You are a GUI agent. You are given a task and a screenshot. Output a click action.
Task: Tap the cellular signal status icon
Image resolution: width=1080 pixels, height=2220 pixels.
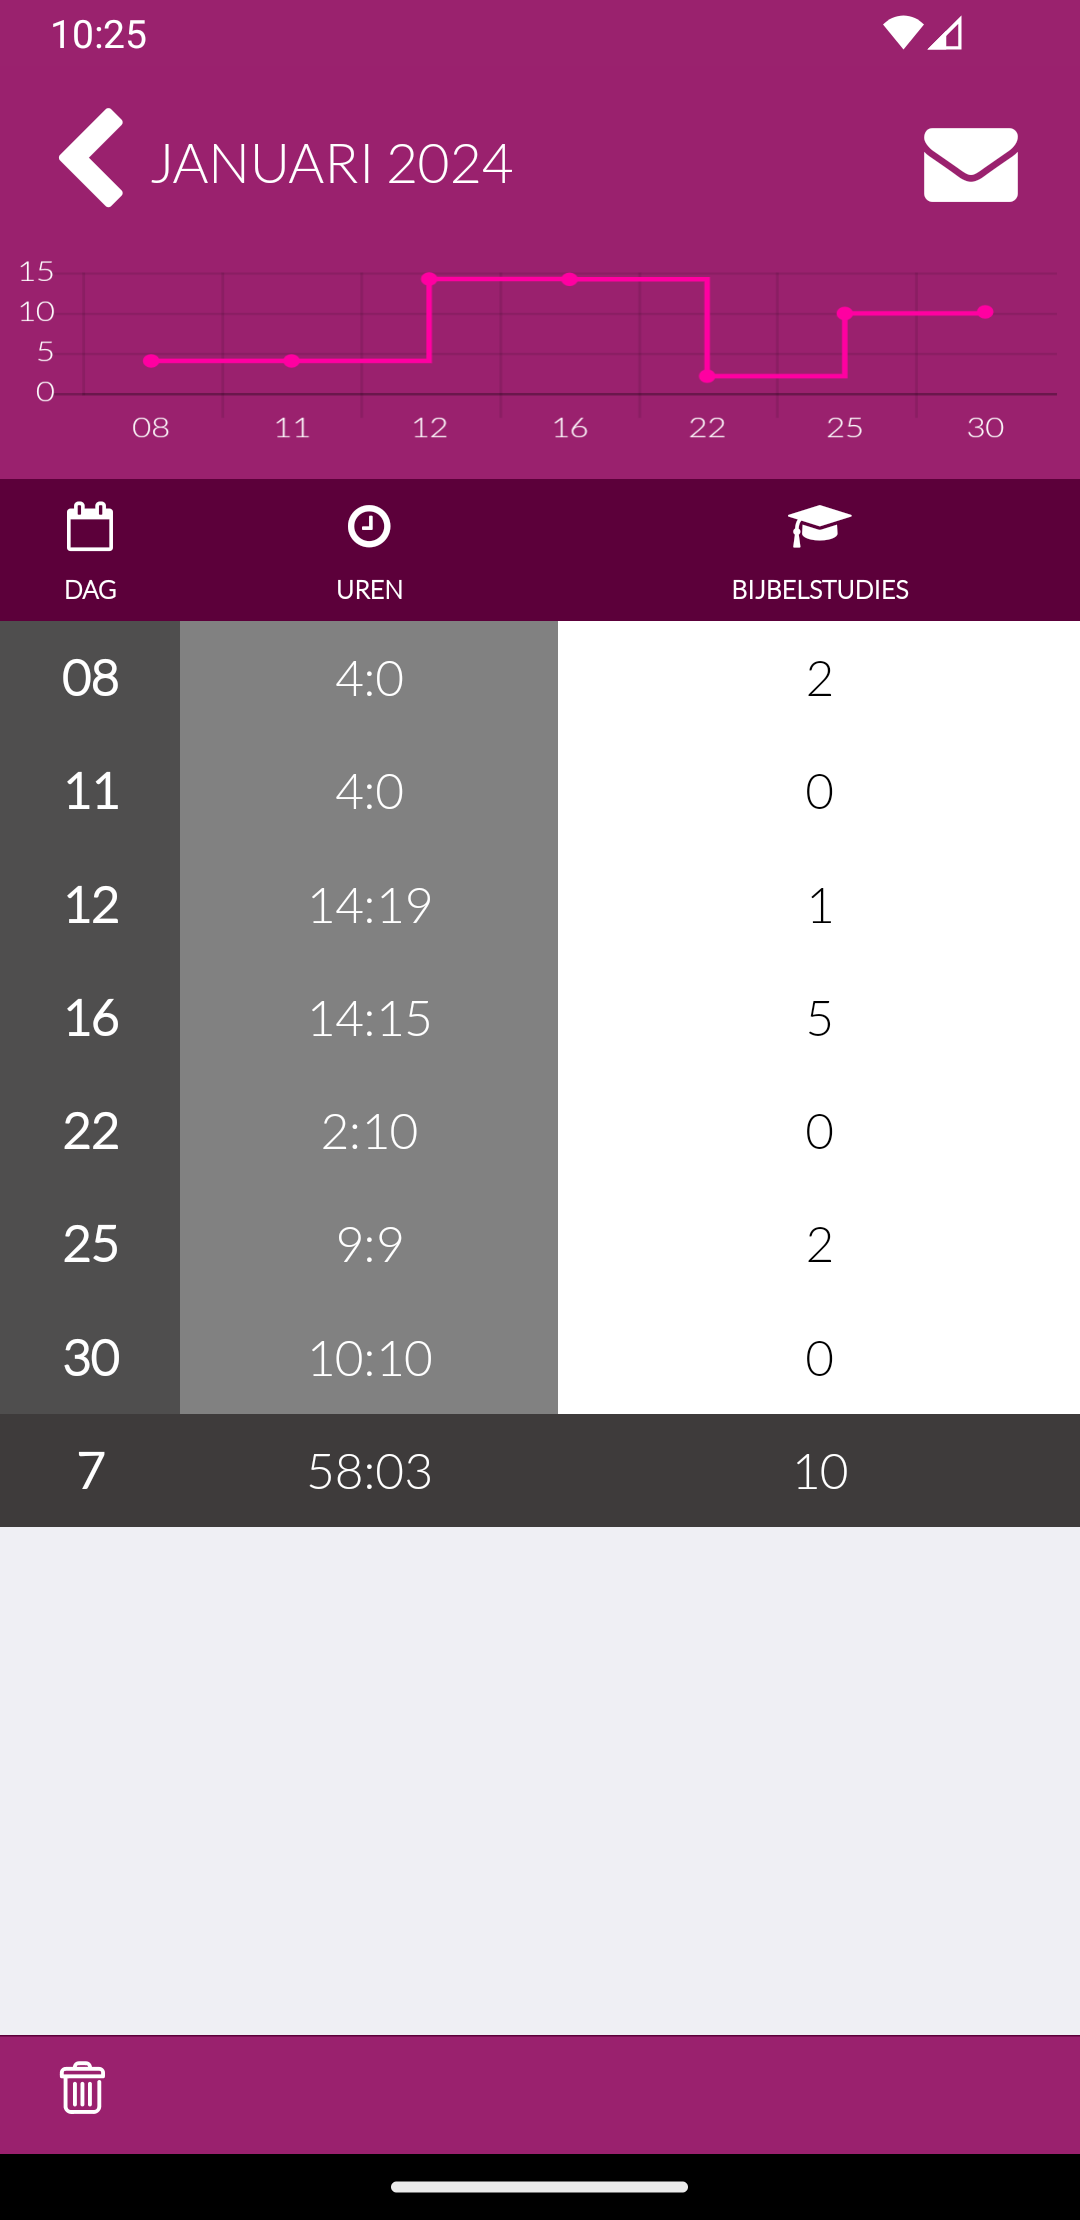946,33
